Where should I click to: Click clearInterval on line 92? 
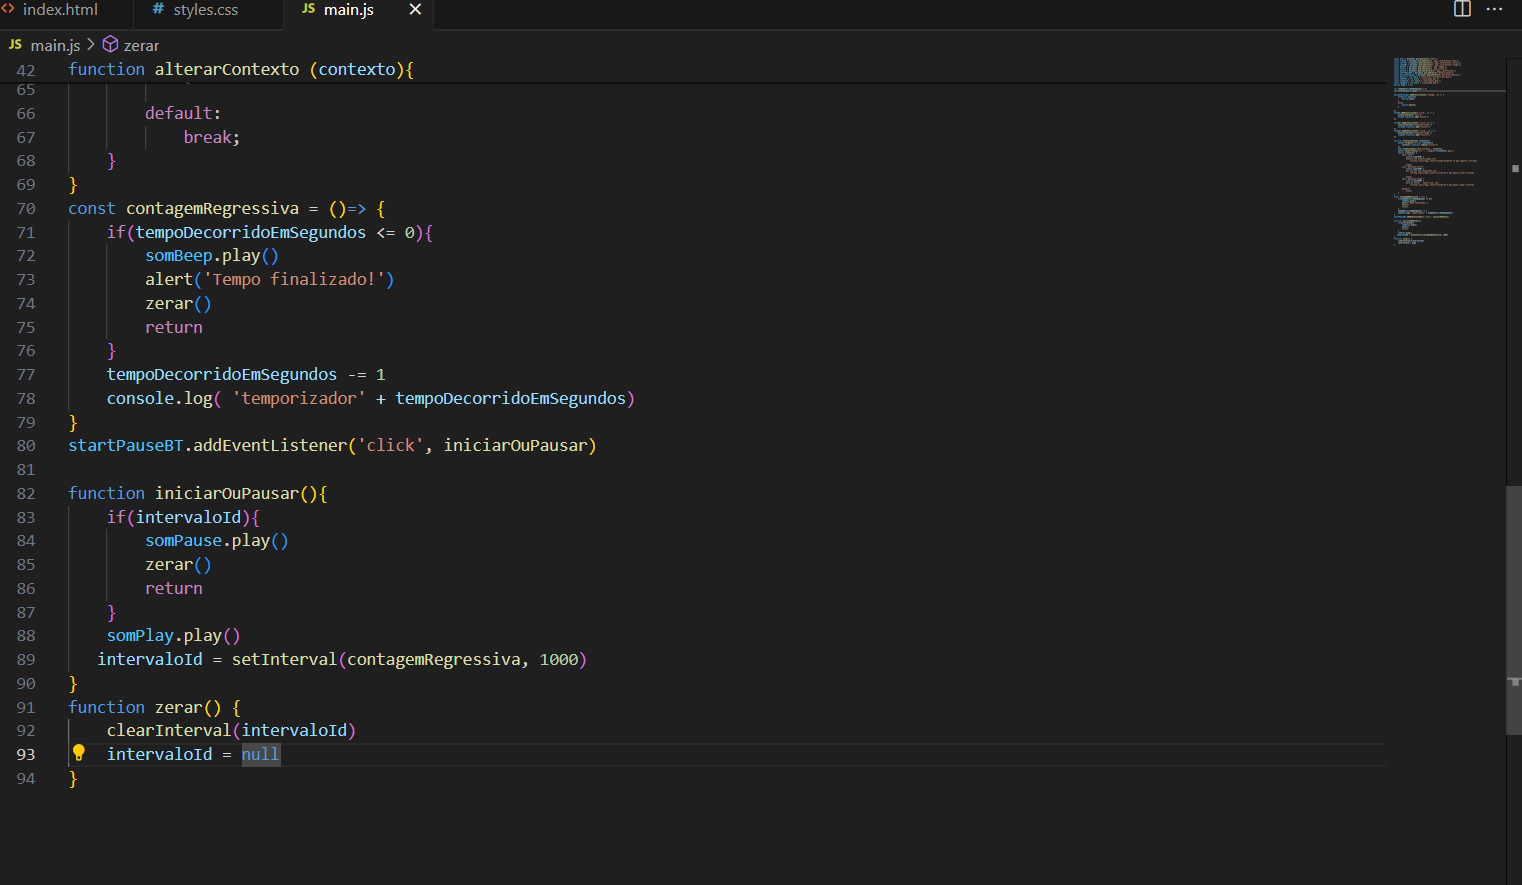[x=169, y=730]
